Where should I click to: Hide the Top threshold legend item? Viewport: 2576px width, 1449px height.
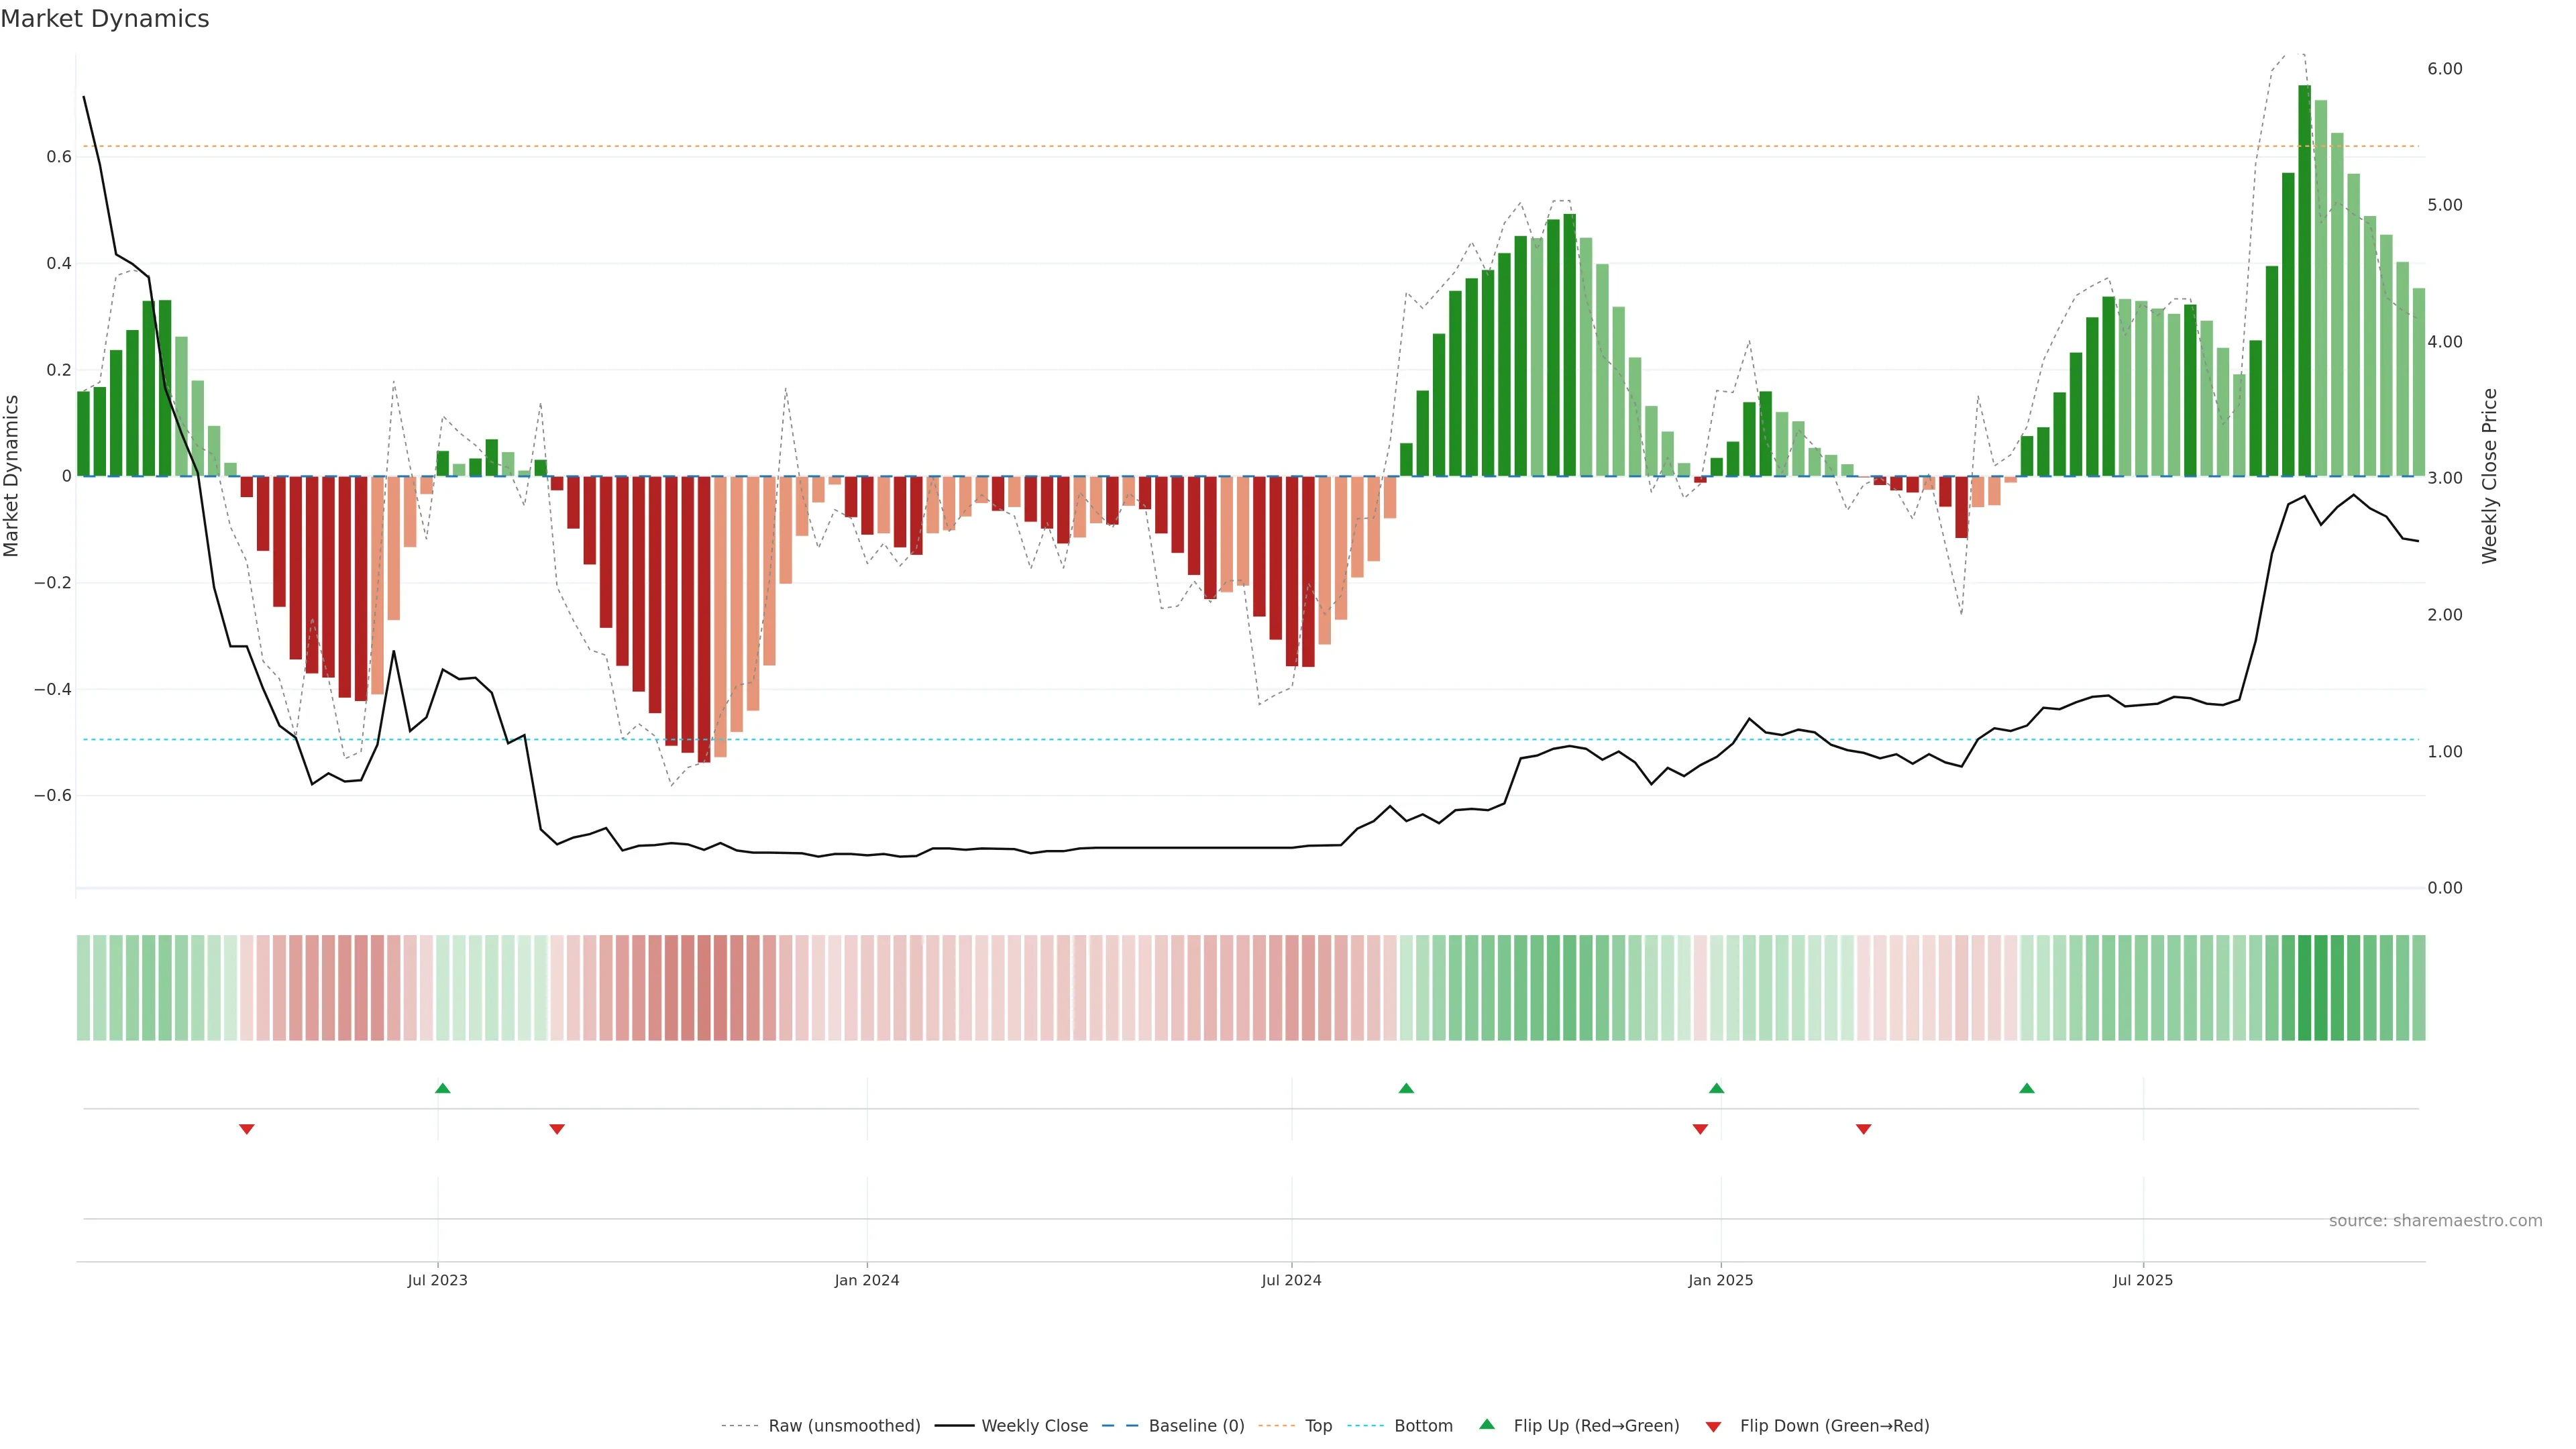pos(1318,1426)
